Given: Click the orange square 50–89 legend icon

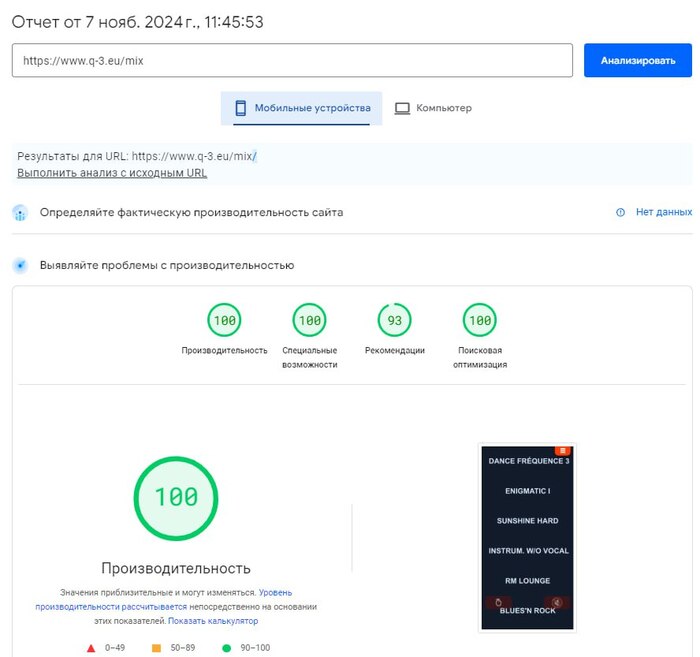Looking at the screenshot, I should (156, 648).
